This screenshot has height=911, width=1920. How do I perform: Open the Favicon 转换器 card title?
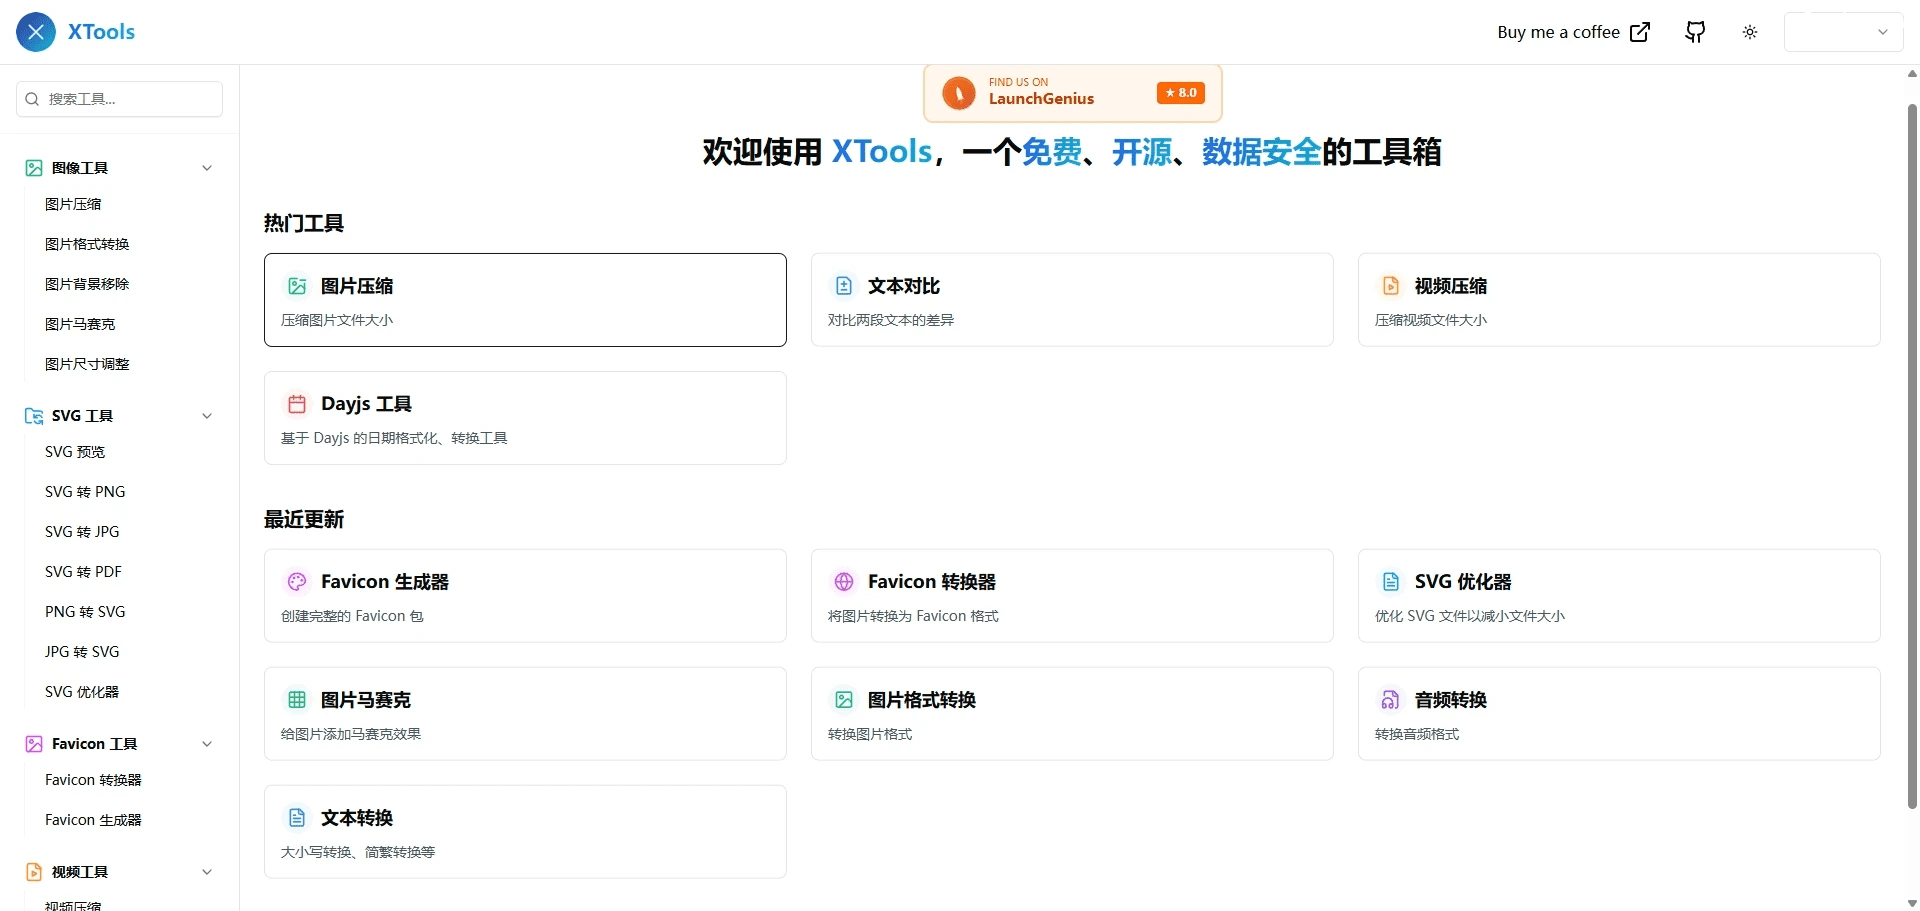pos(932,582)
